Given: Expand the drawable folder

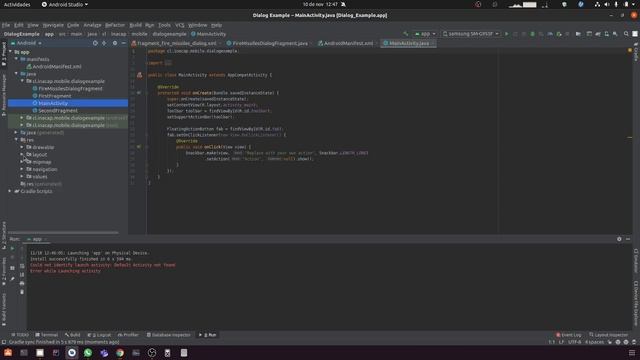Looking at the screenshot, I should (x=22, y=147).
